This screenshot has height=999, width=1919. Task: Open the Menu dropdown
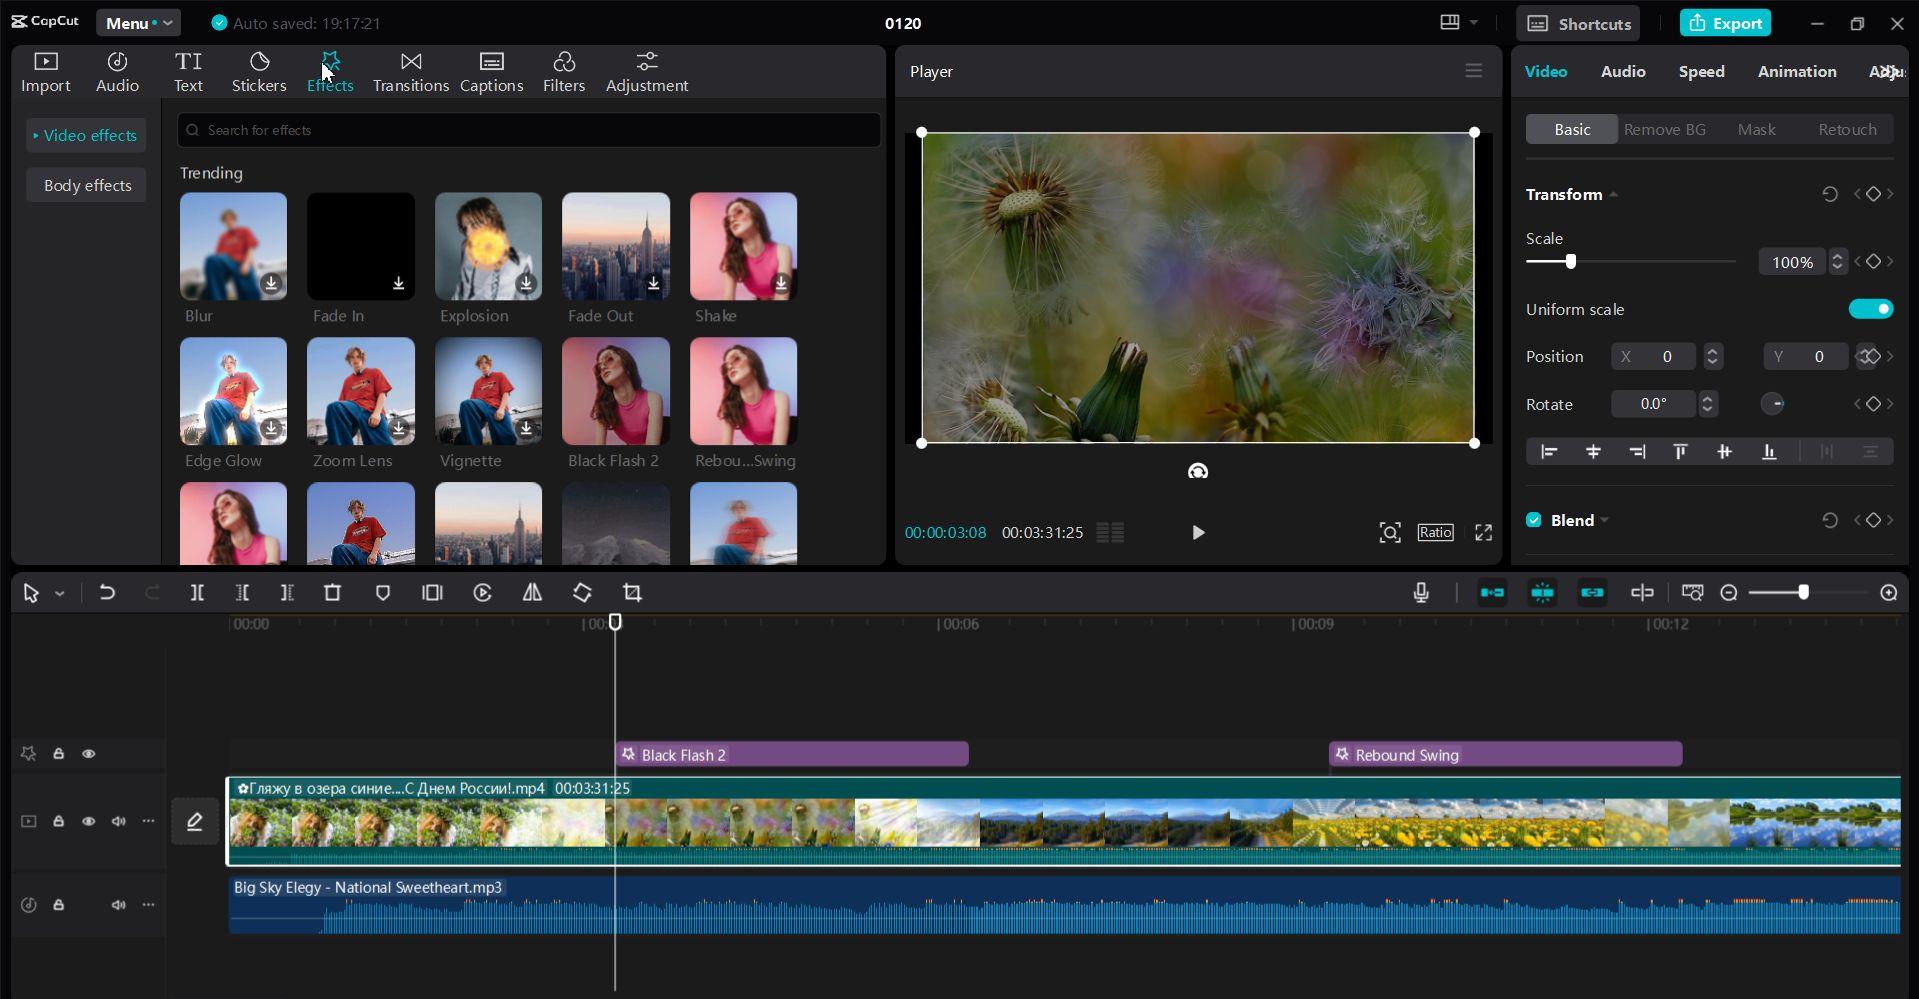pyautogui.click(x=138, y=23)
